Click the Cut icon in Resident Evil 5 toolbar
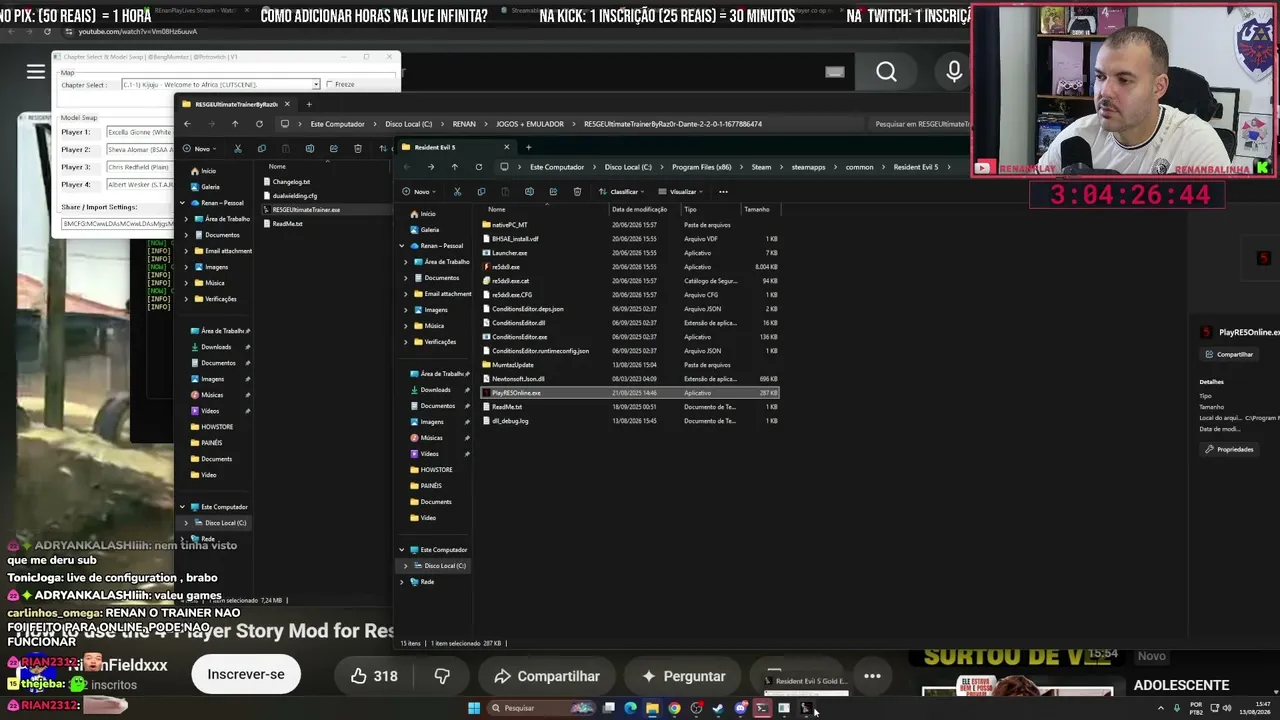This screenshot has width=1280, height=720. pos(457,192)
